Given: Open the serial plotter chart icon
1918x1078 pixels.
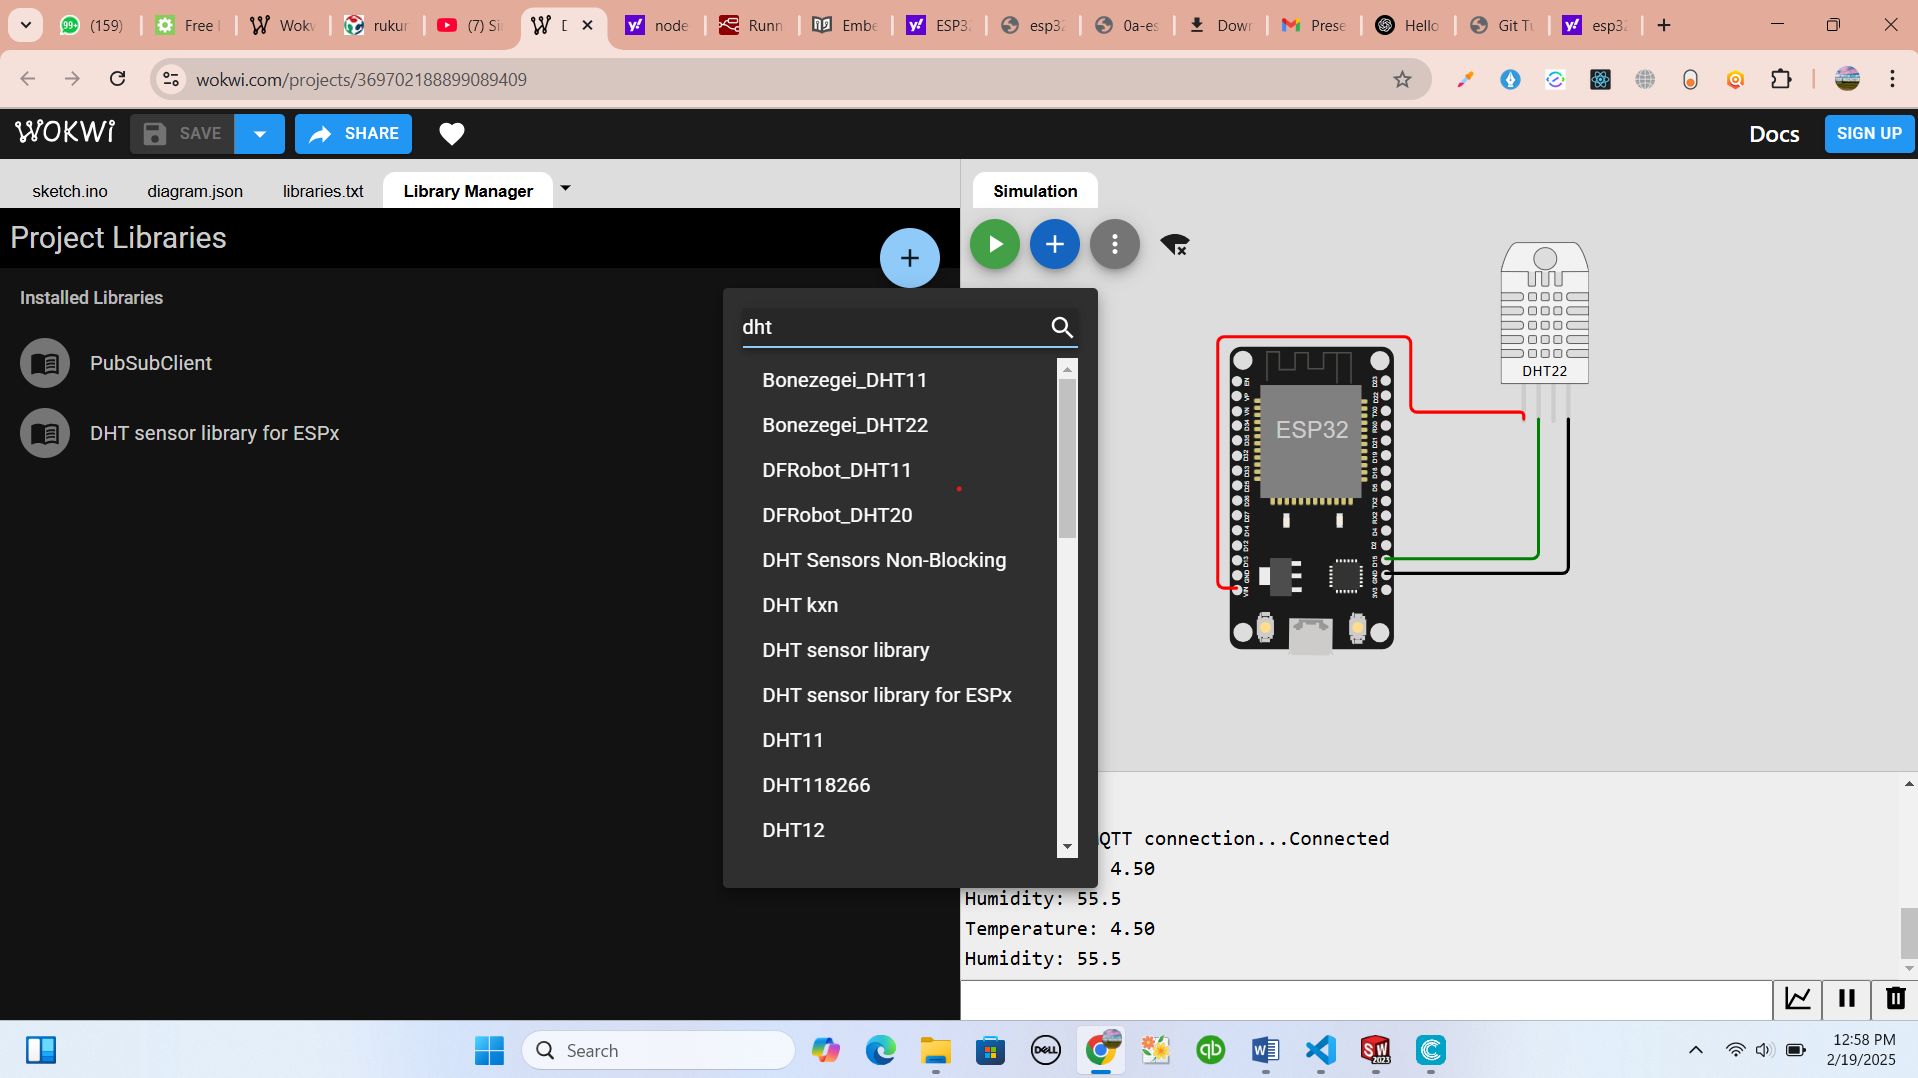Looking at the screenshot, I should (1797, 998).
